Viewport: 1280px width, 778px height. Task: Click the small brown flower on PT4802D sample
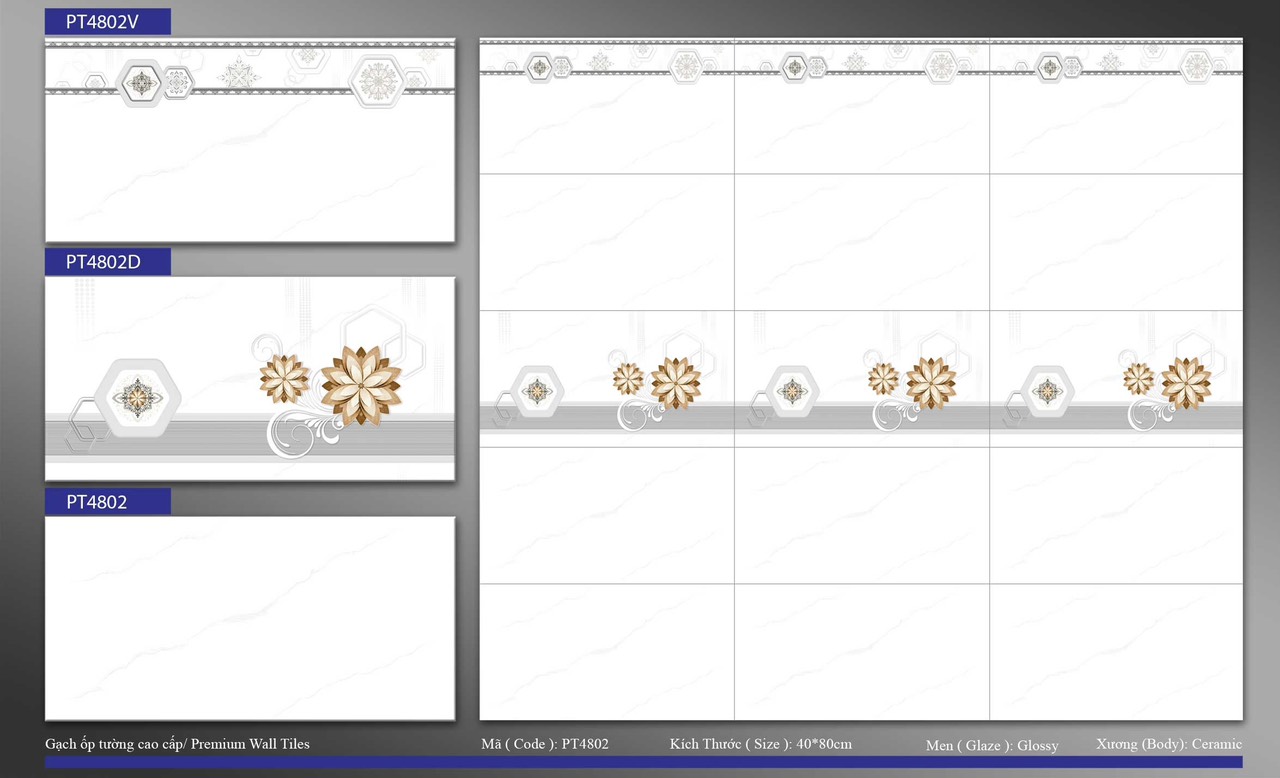284,379
